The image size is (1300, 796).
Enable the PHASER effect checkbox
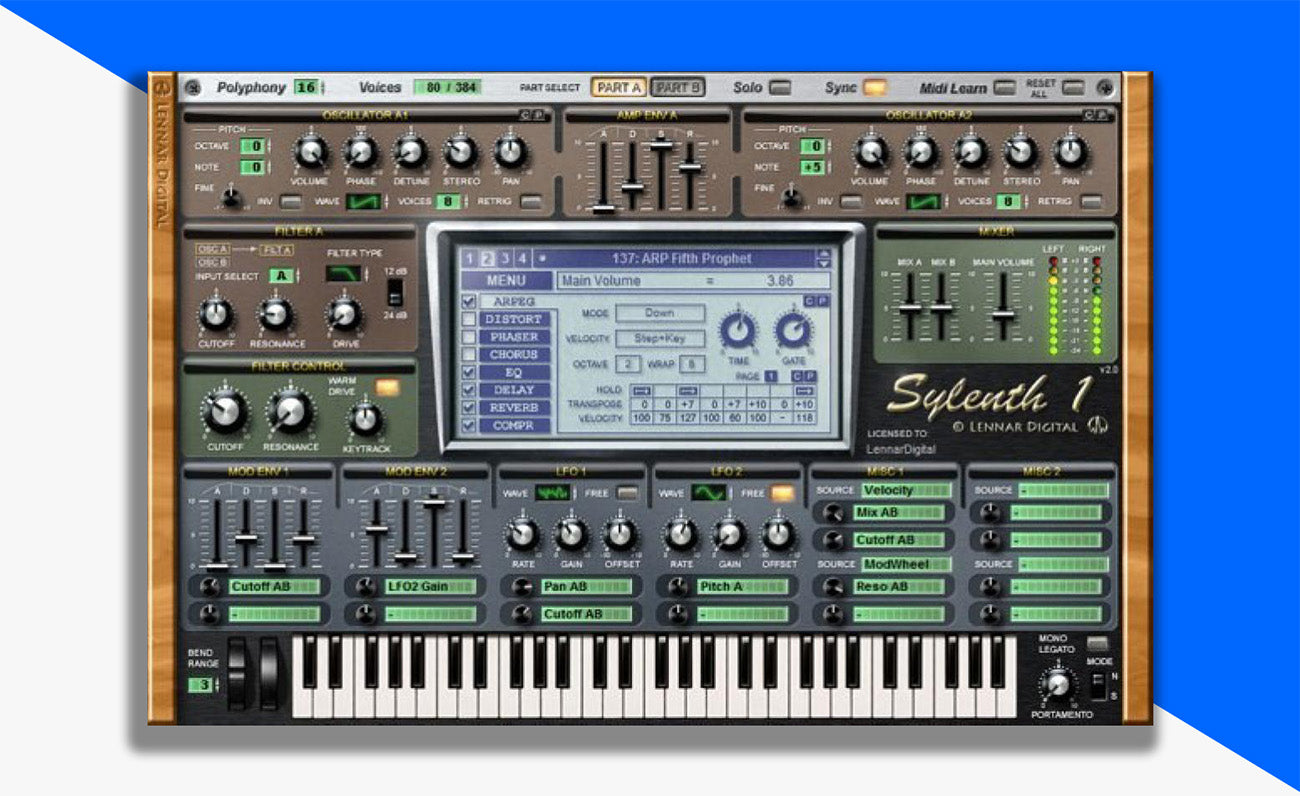click(468, 337)
